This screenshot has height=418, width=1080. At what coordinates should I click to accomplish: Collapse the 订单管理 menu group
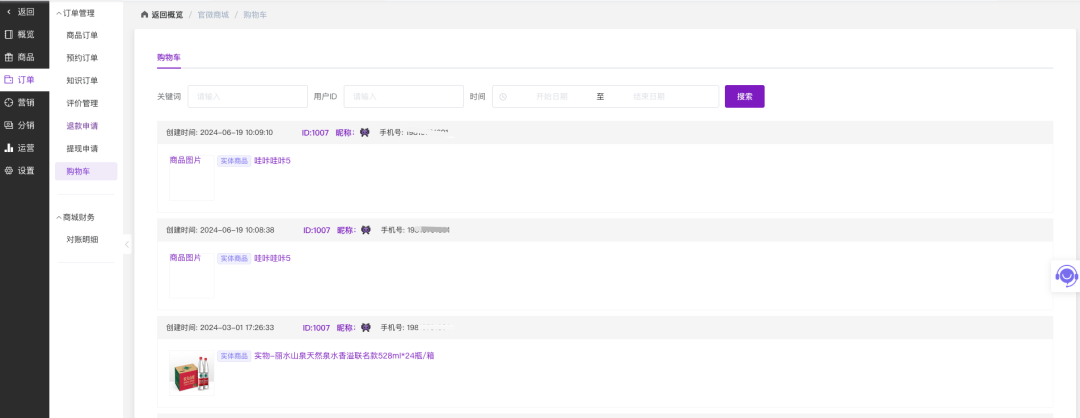tap(75, 13)
